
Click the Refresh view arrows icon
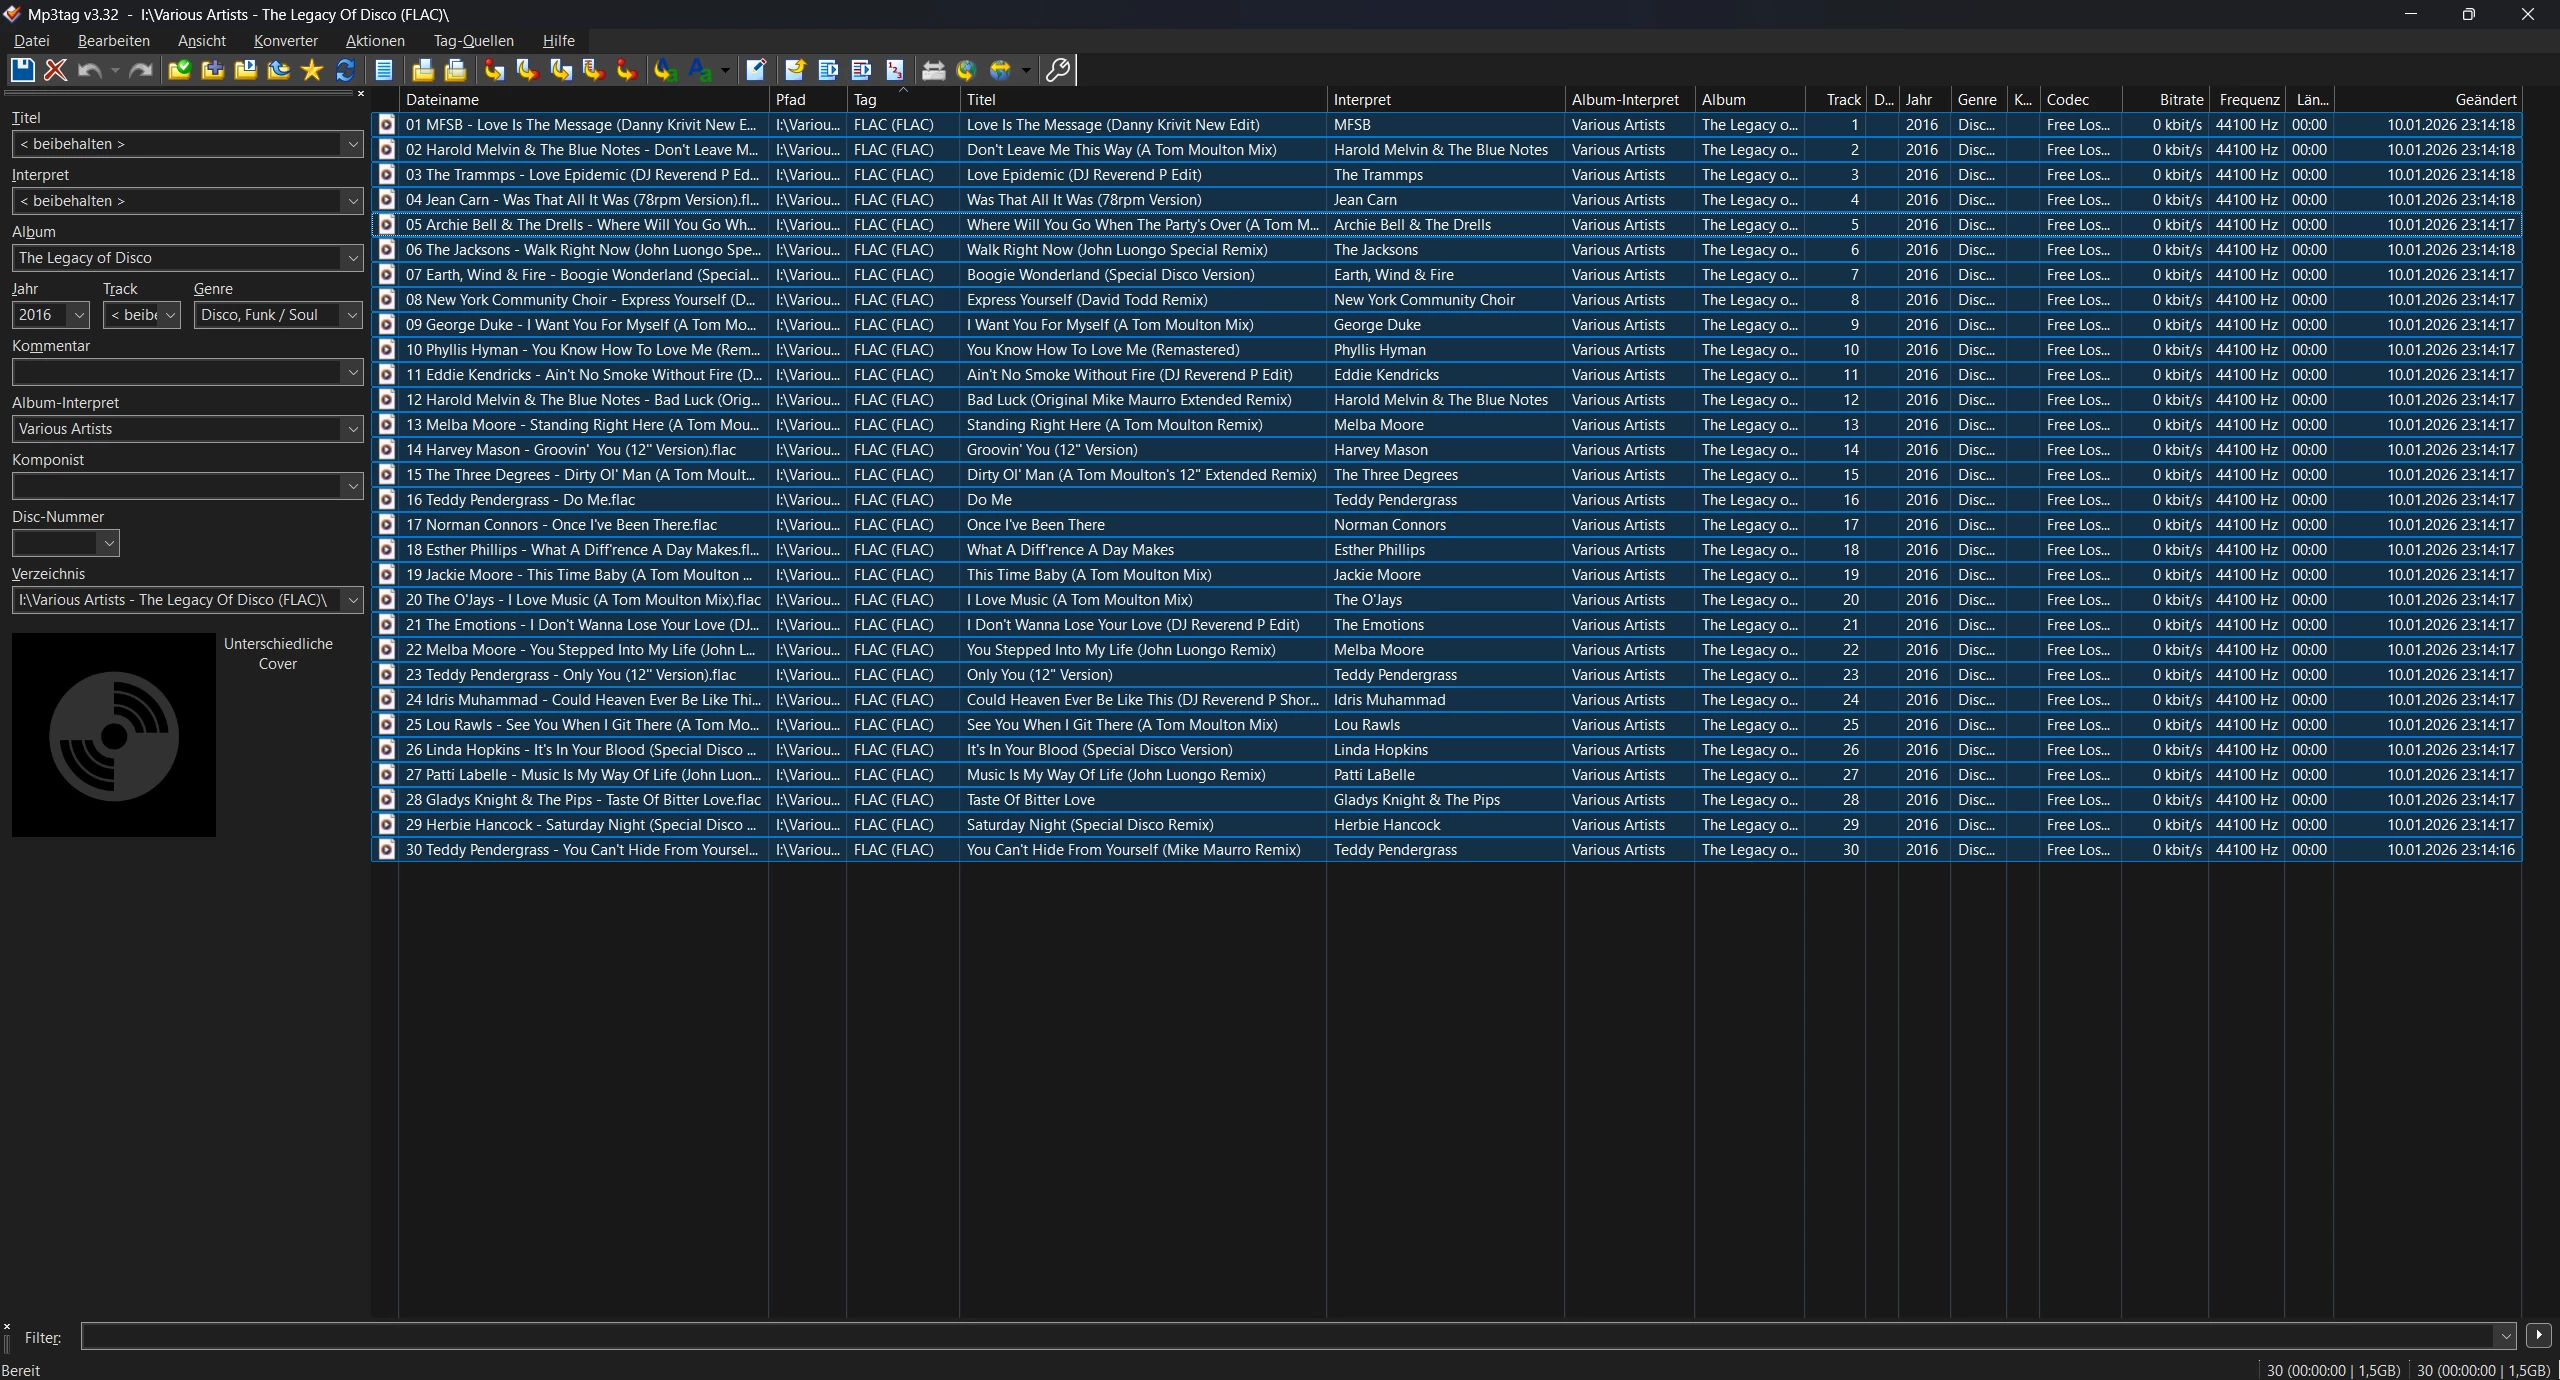coord(345,70)
